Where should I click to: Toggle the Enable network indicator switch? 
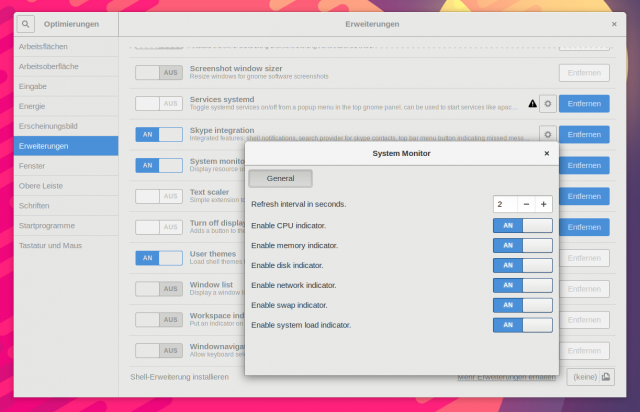pos(522,285)
